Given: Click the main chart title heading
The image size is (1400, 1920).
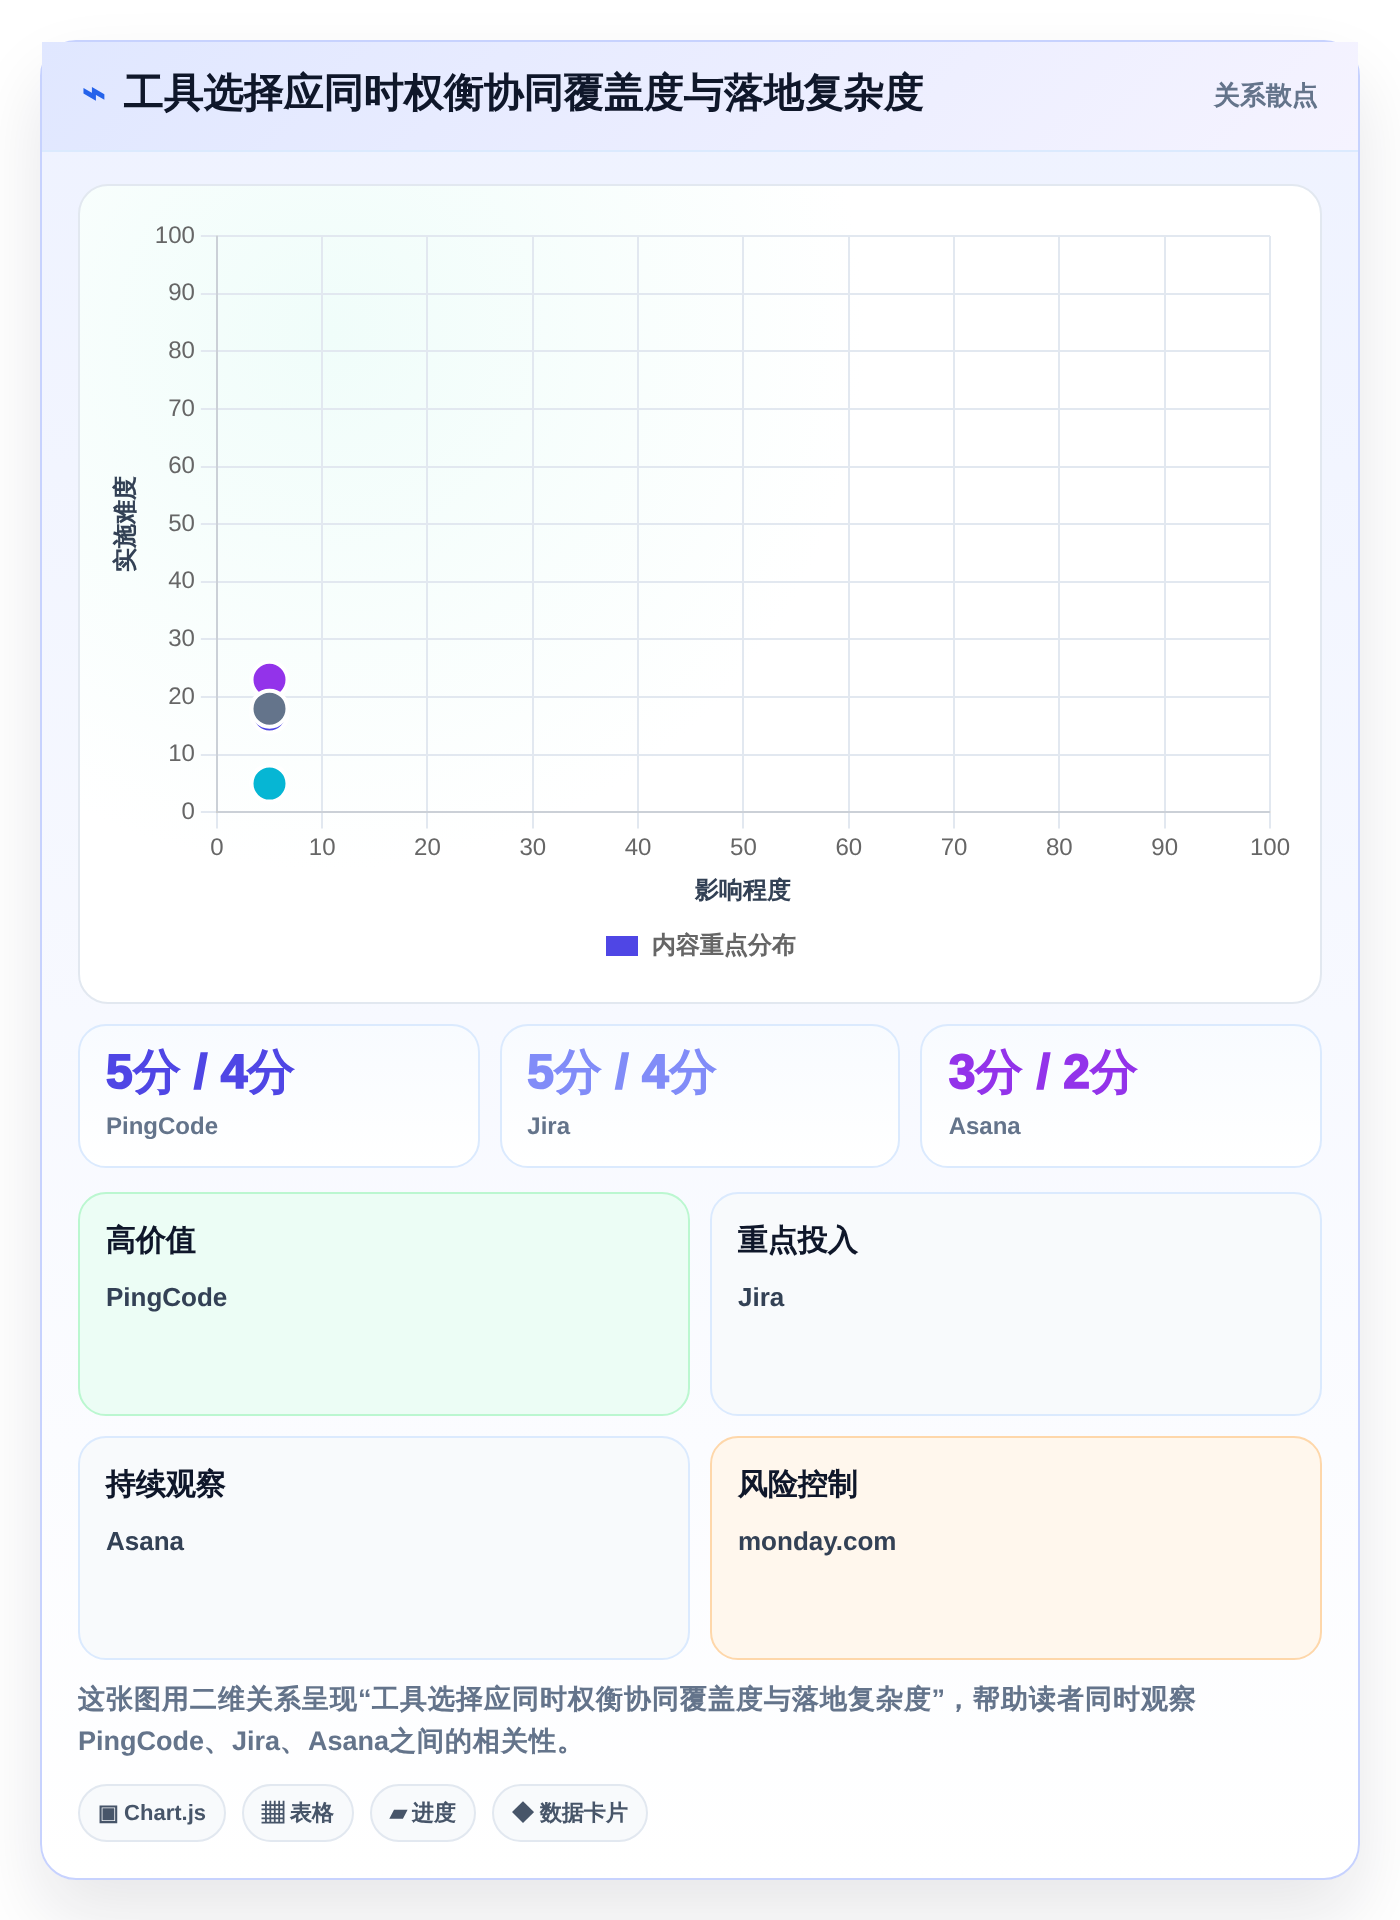Looking at the screenshot, I should pyautogui.click(x=523, y=94).
